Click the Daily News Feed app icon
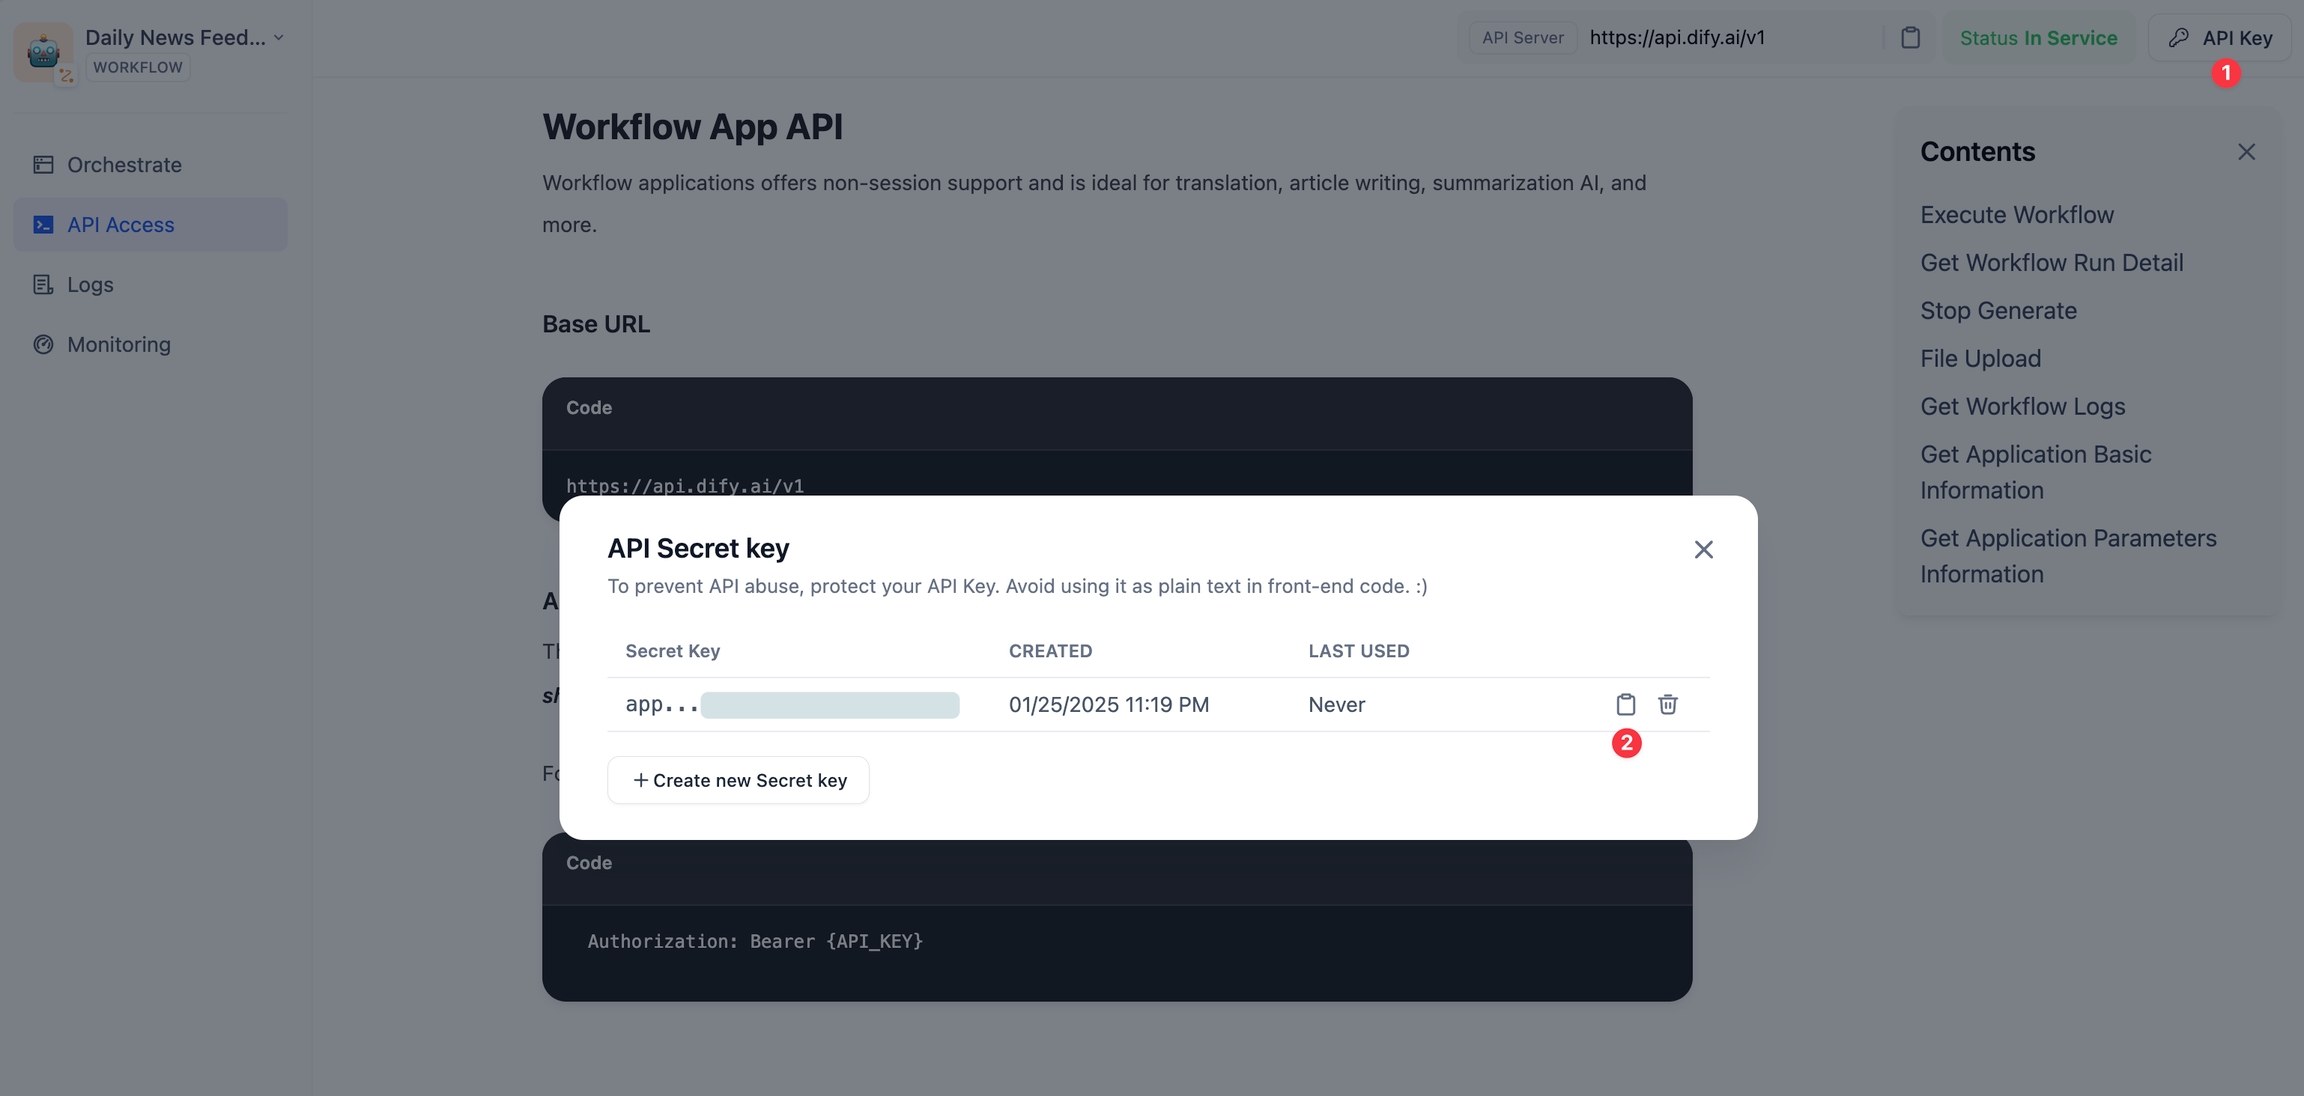2304x1096 pixels. coord(43,50)
